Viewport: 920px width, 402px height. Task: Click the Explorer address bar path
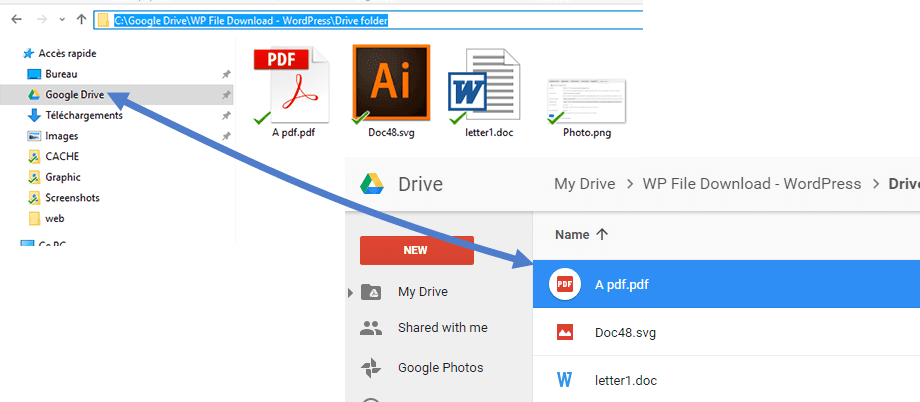point(250,20)
